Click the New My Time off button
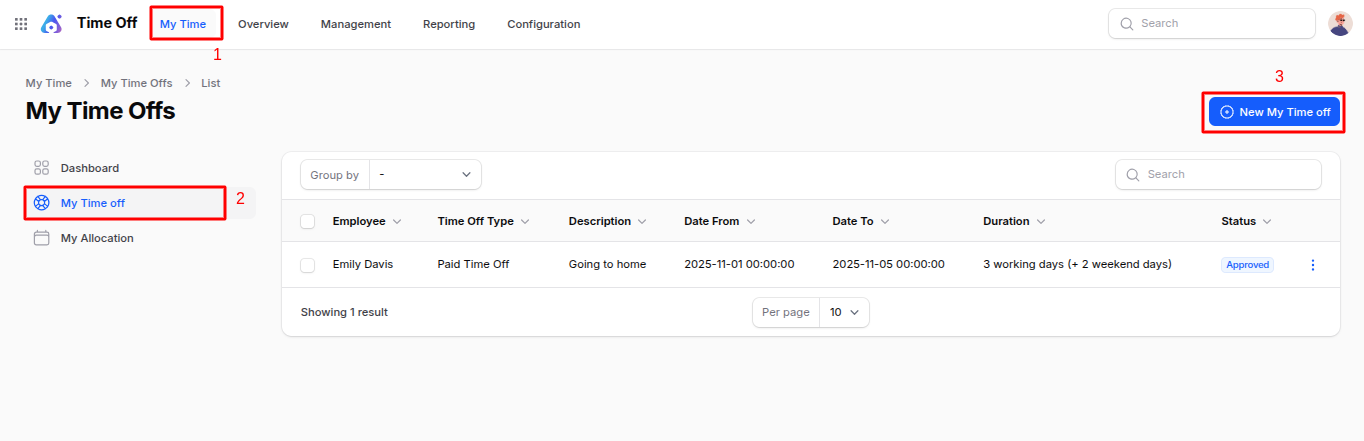 1274,112
